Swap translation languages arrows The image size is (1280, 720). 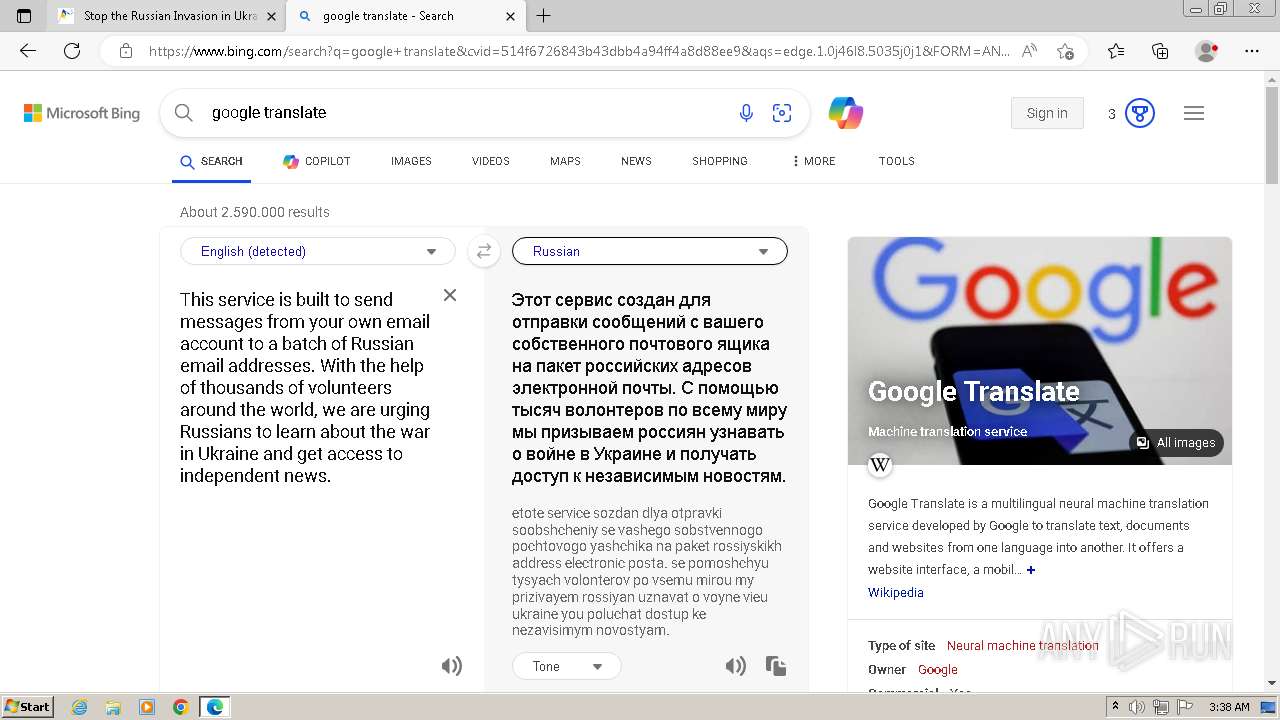tap(484, 251)
